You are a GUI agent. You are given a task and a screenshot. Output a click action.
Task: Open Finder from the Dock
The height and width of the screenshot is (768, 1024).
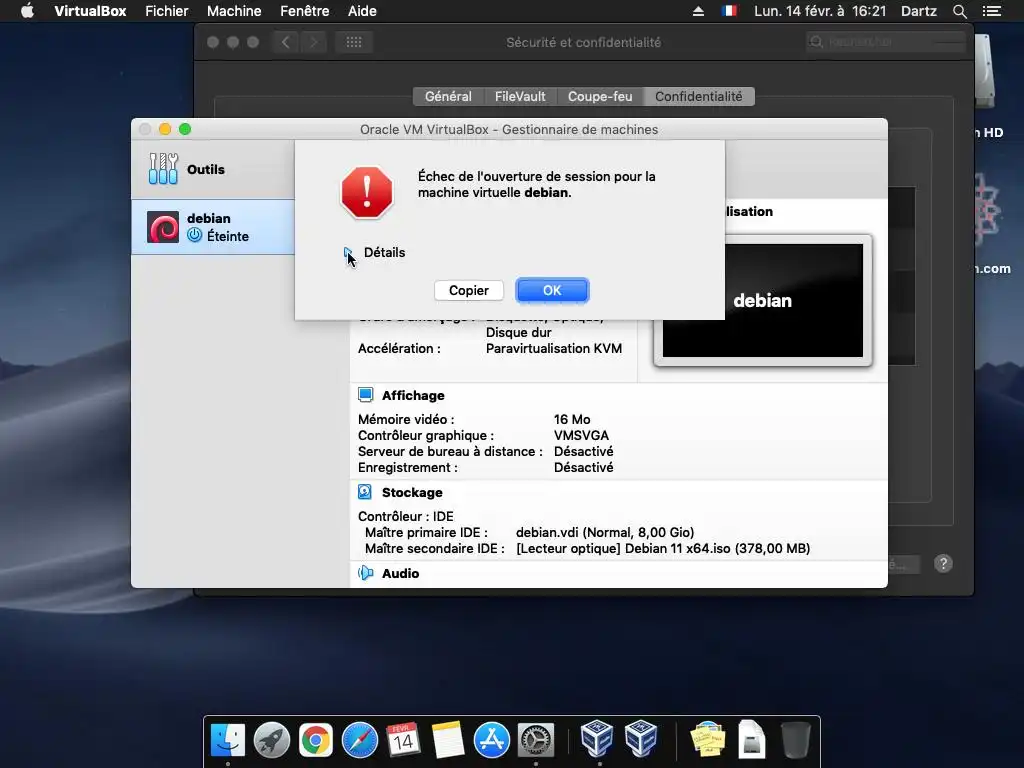[227, 740]
